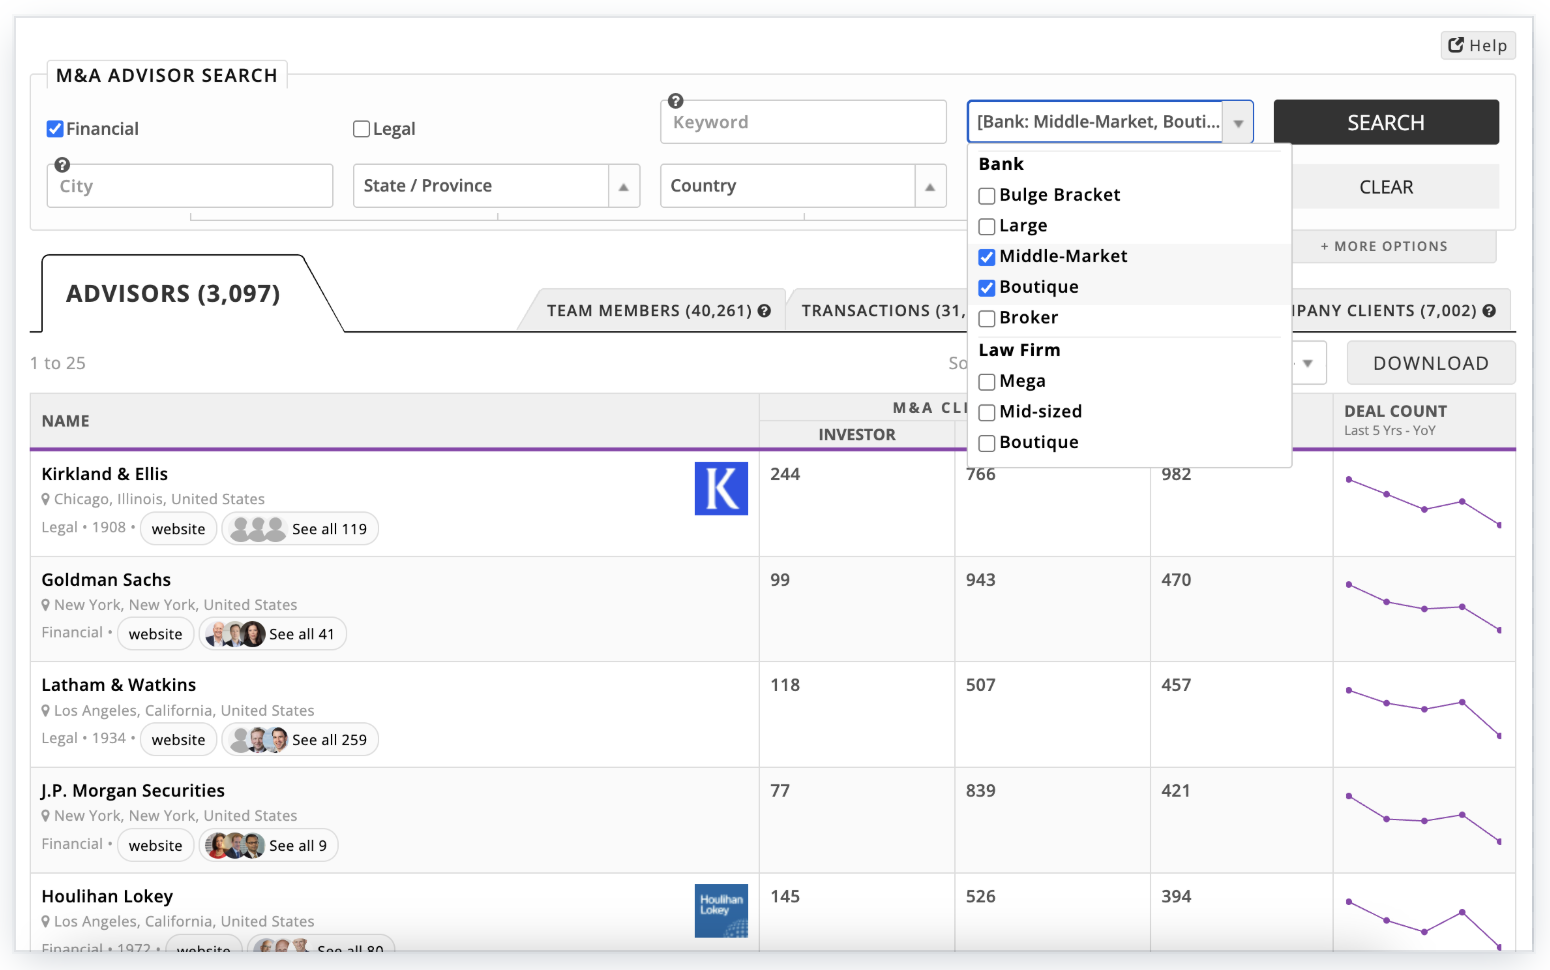1550x970 pixels.
Task: Uncheck the Middle-Market bank option
Action: click(x=987, y=257)
